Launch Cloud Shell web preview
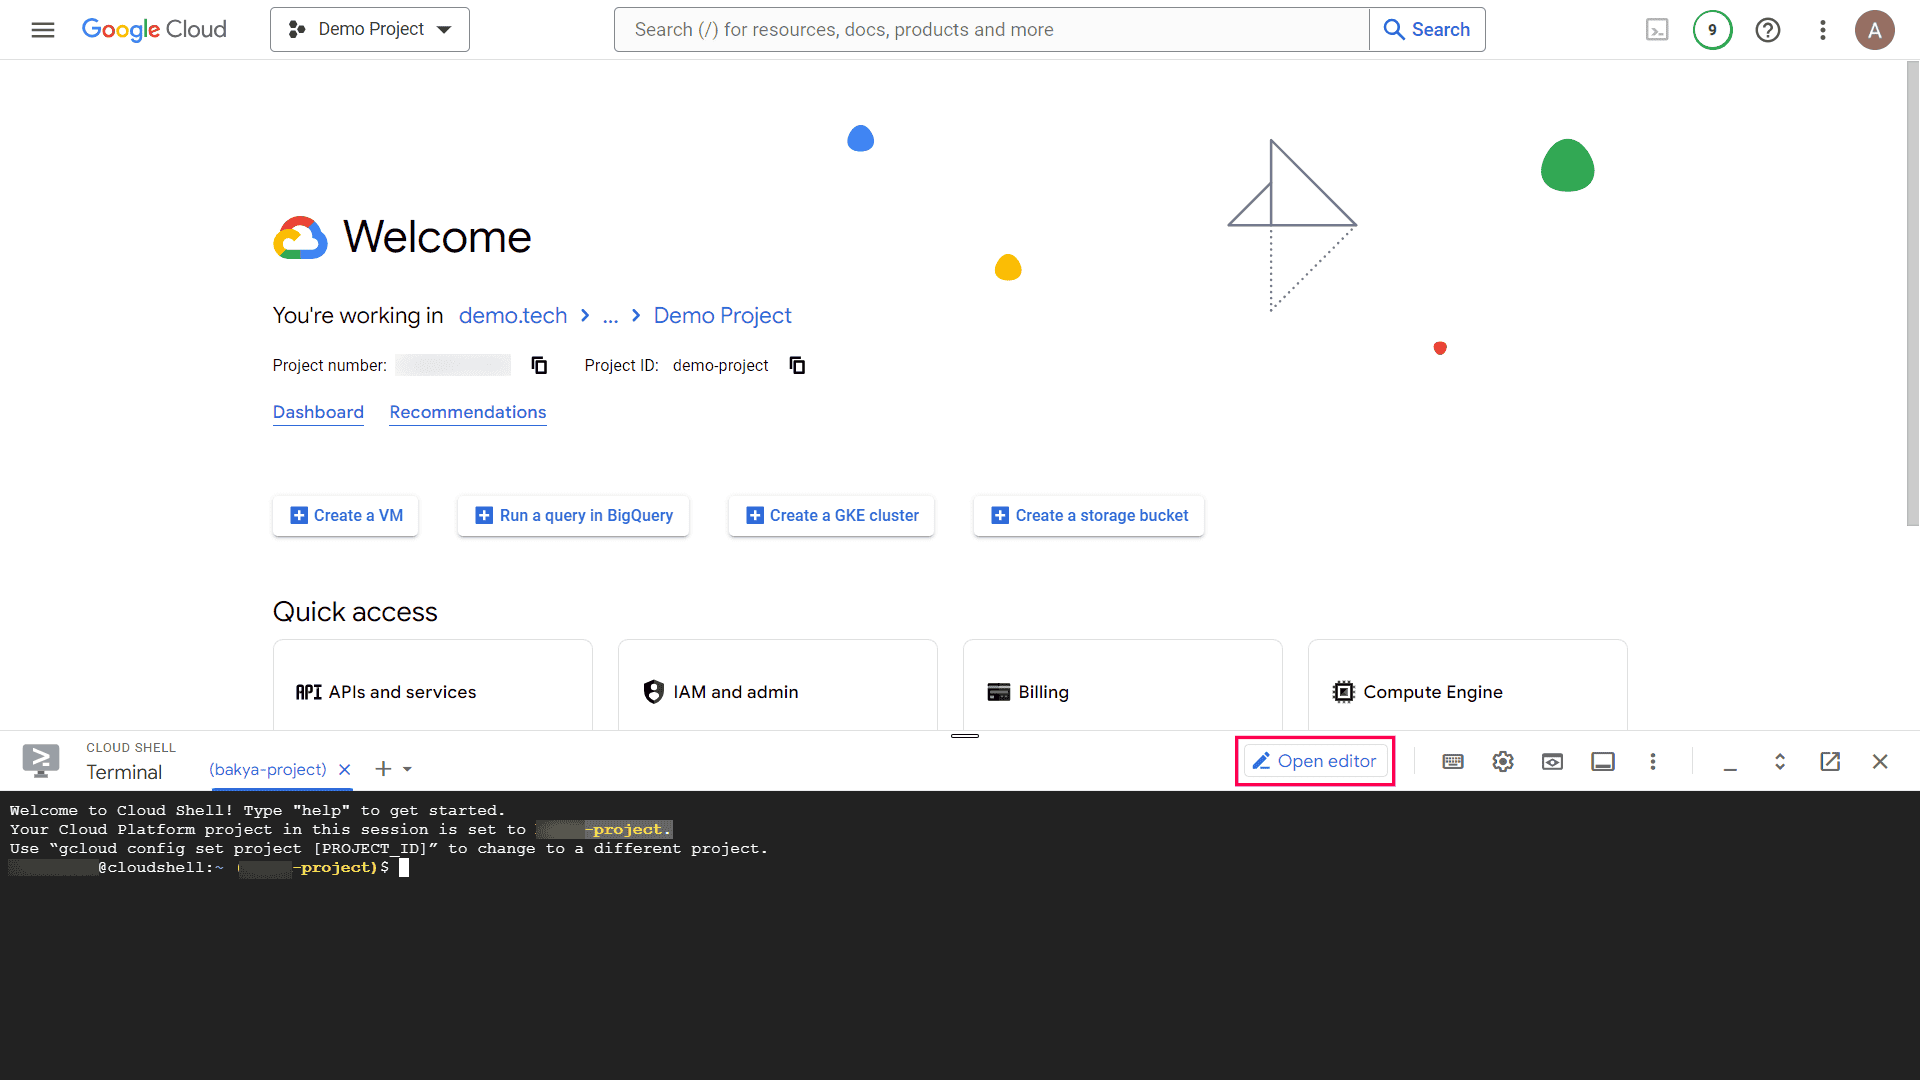 pos(1552,761)
